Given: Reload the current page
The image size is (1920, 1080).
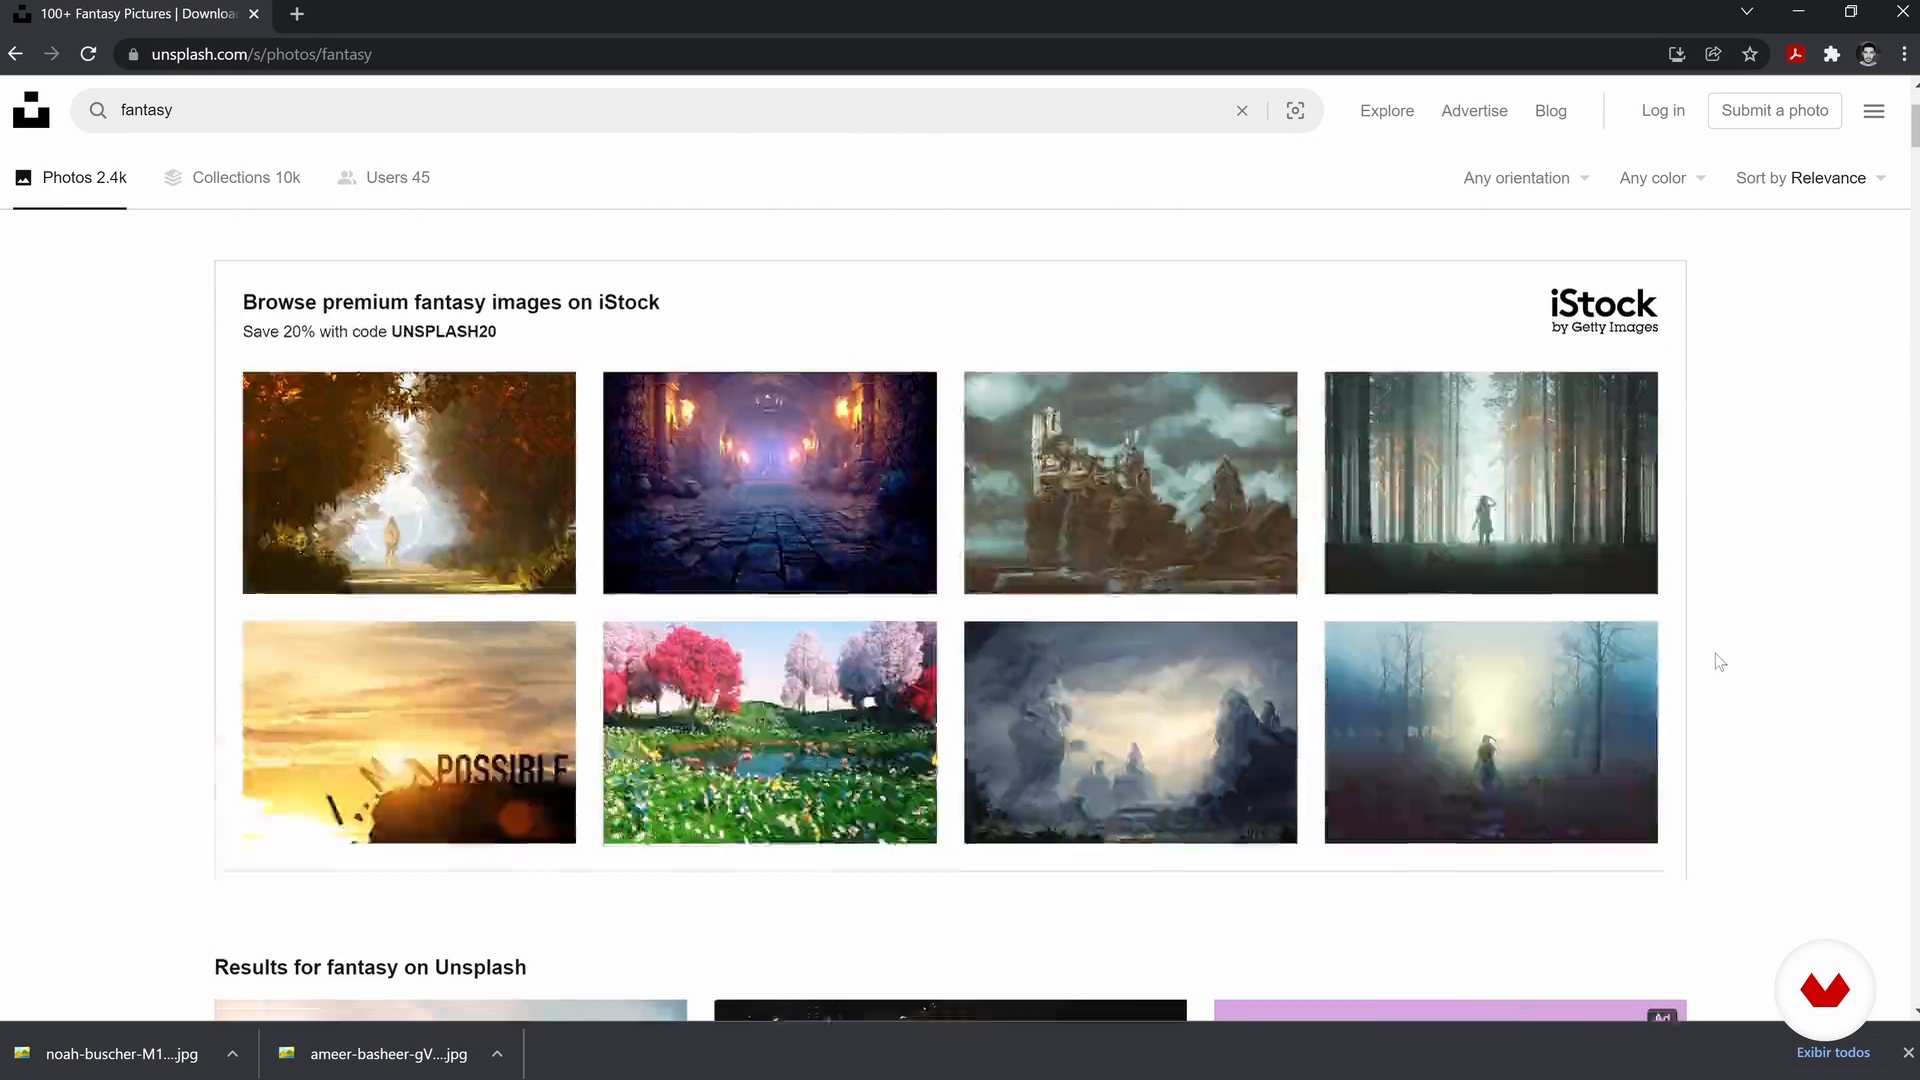Looking at the screenshot, I should (88, 54).
